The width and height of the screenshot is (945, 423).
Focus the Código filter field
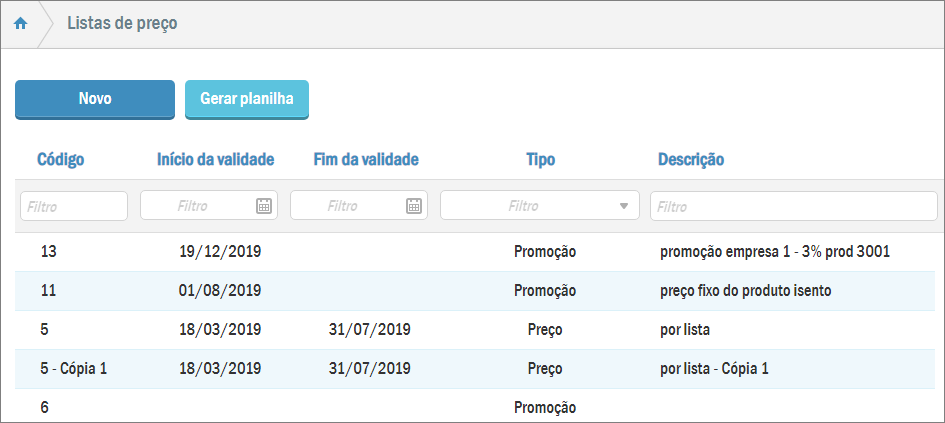(74, 206)
